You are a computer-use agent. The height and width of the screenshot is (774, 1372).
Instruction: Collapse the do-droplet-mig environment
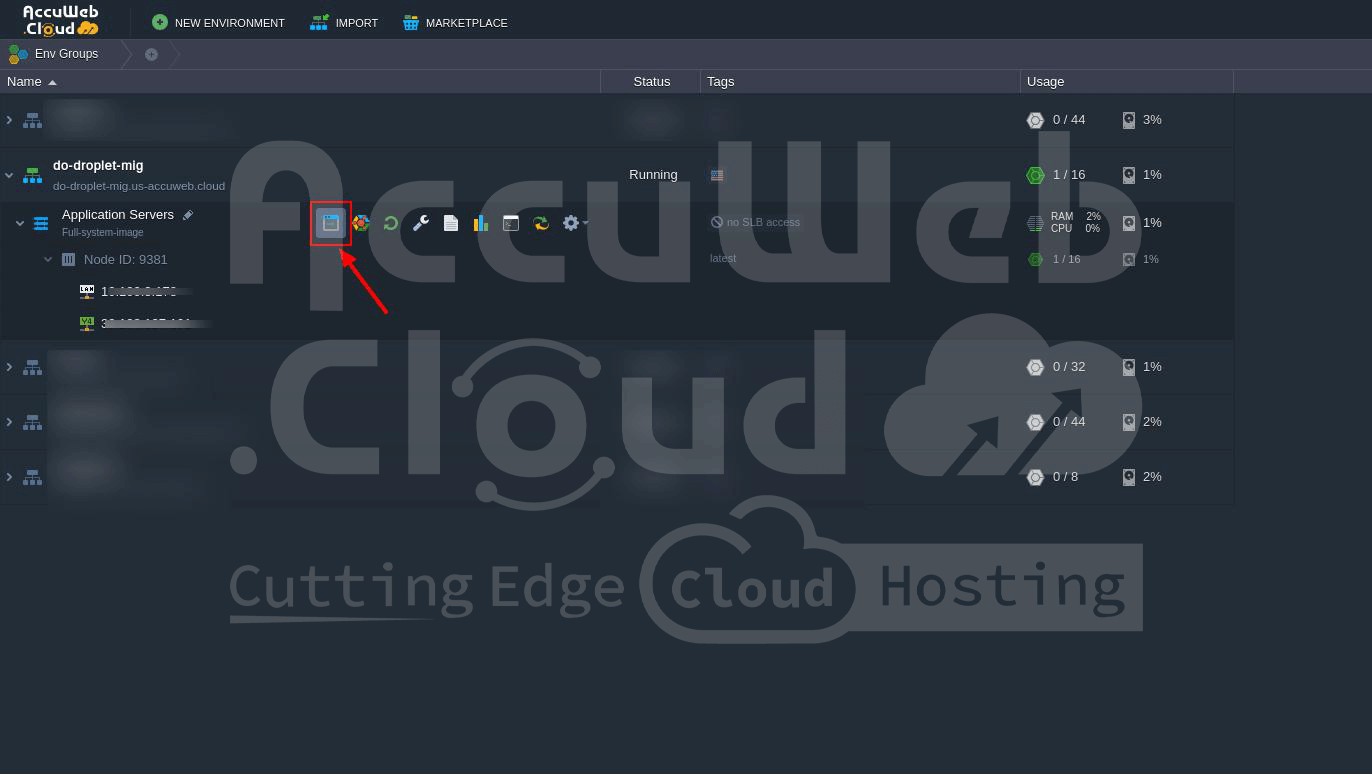pos(9,175)
